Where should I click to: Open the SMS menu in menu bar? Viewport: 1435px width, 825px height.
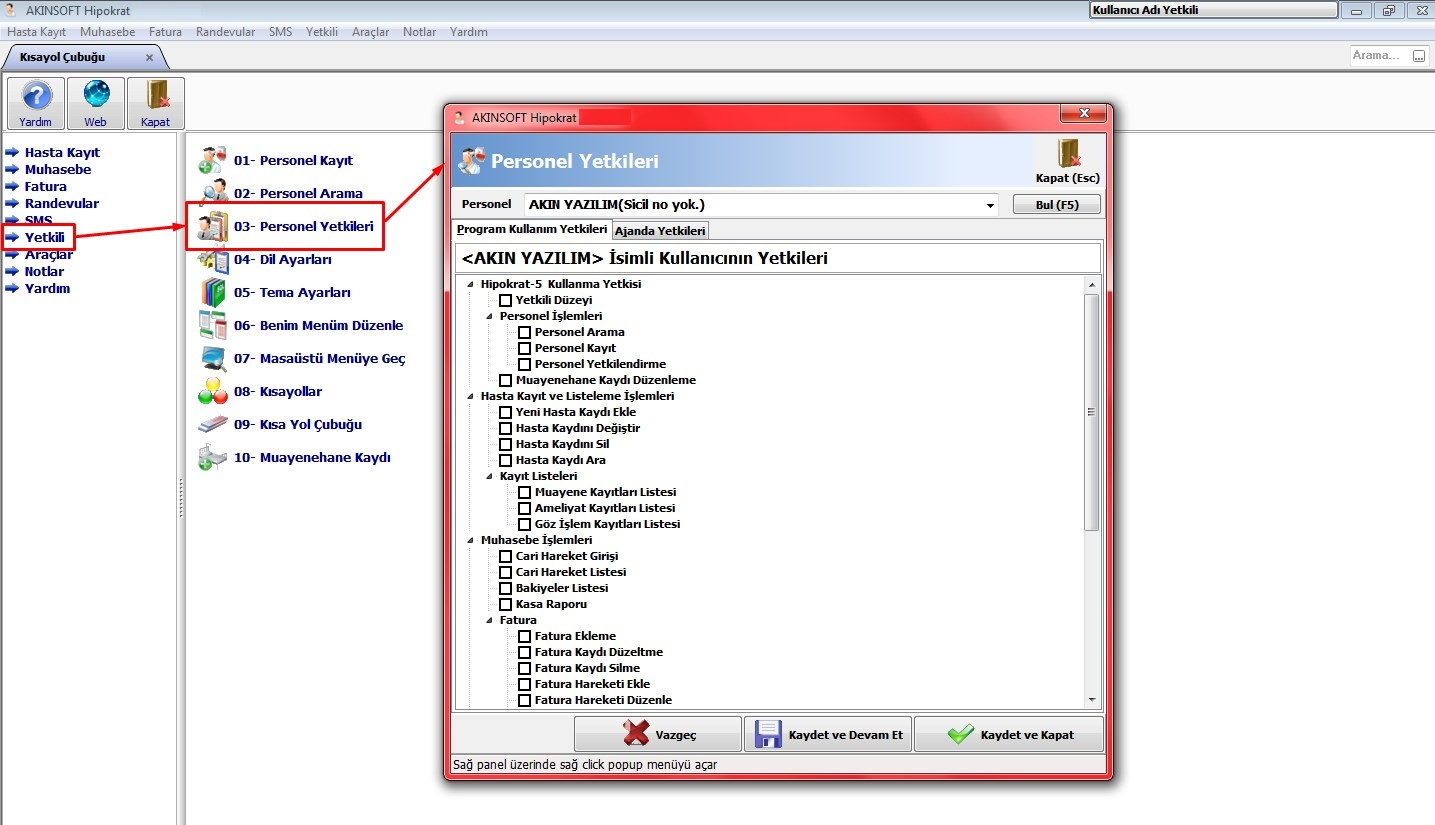(x=281, y=32)
